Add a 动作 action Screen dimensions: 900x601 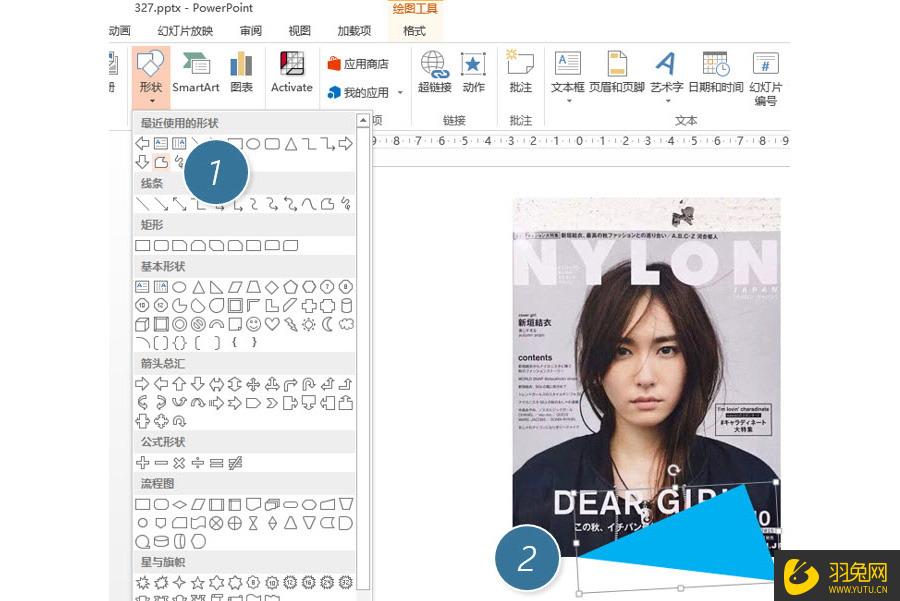click(474, 72)
